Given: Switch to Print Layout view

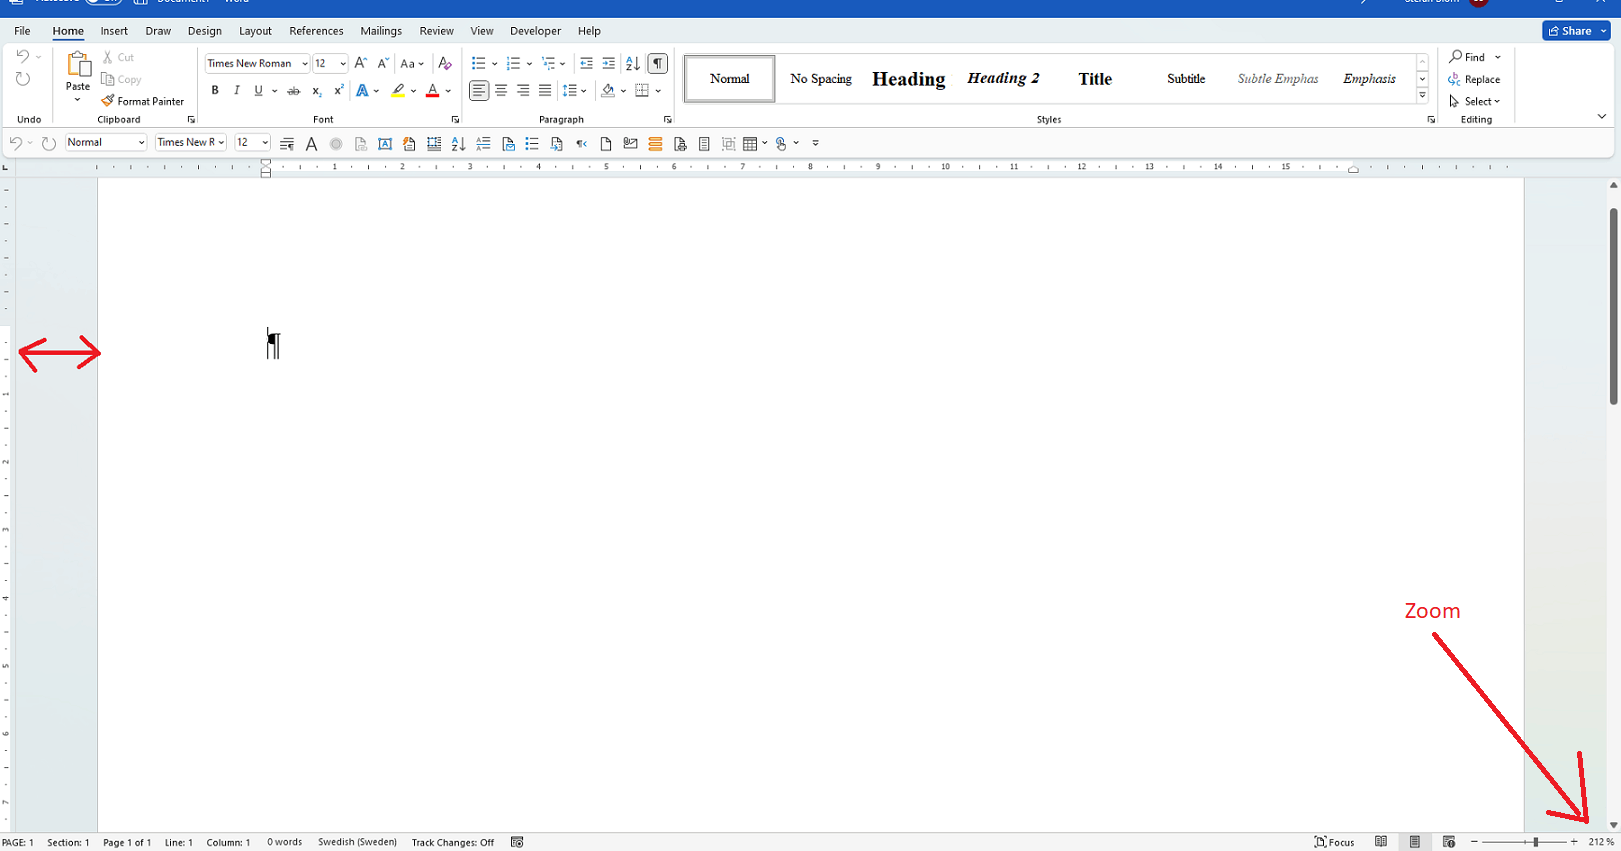Looking at the screenshot, I should point(1414,842).
